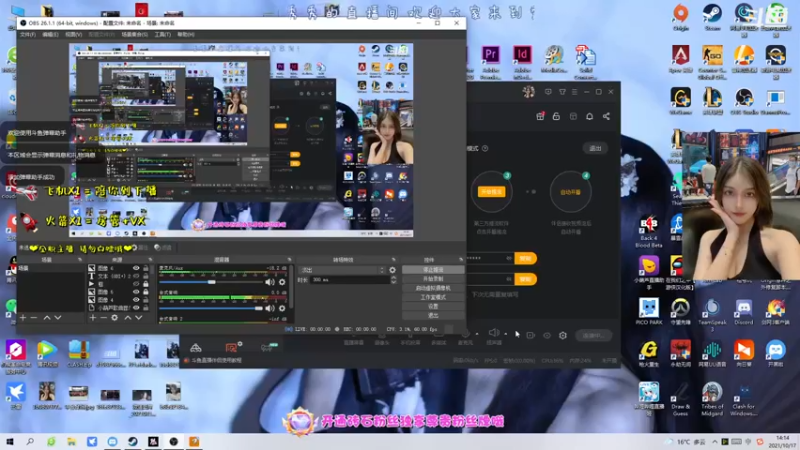Click the user avatar in Douyu title bar
Image resolution: width=800 pixels, height=450 pixels.
point(528,92)
